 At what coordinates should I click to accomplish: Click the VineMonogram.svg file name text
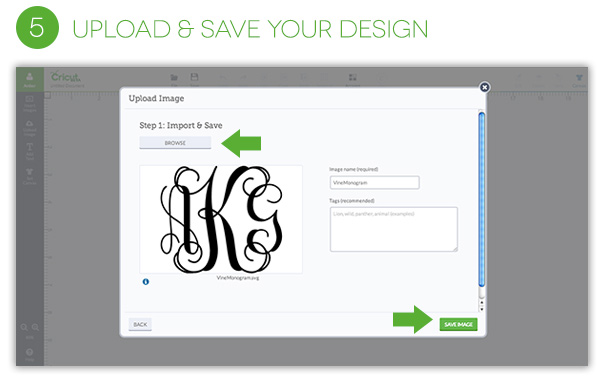coord(238,278)
